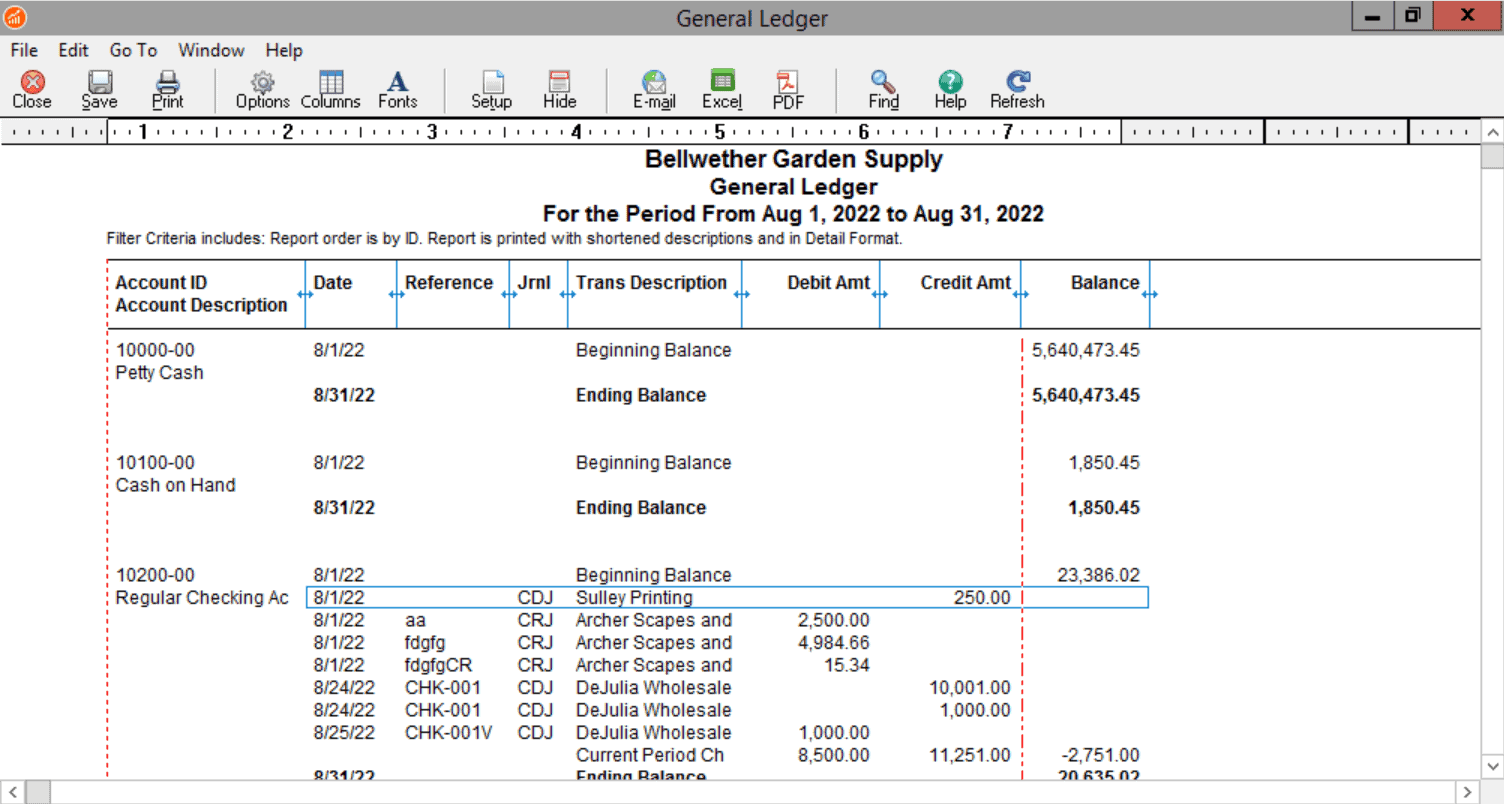Open the Go To menu
Image resolution: width=1504 pixels, height=804 pixels.
pos(133,50)
